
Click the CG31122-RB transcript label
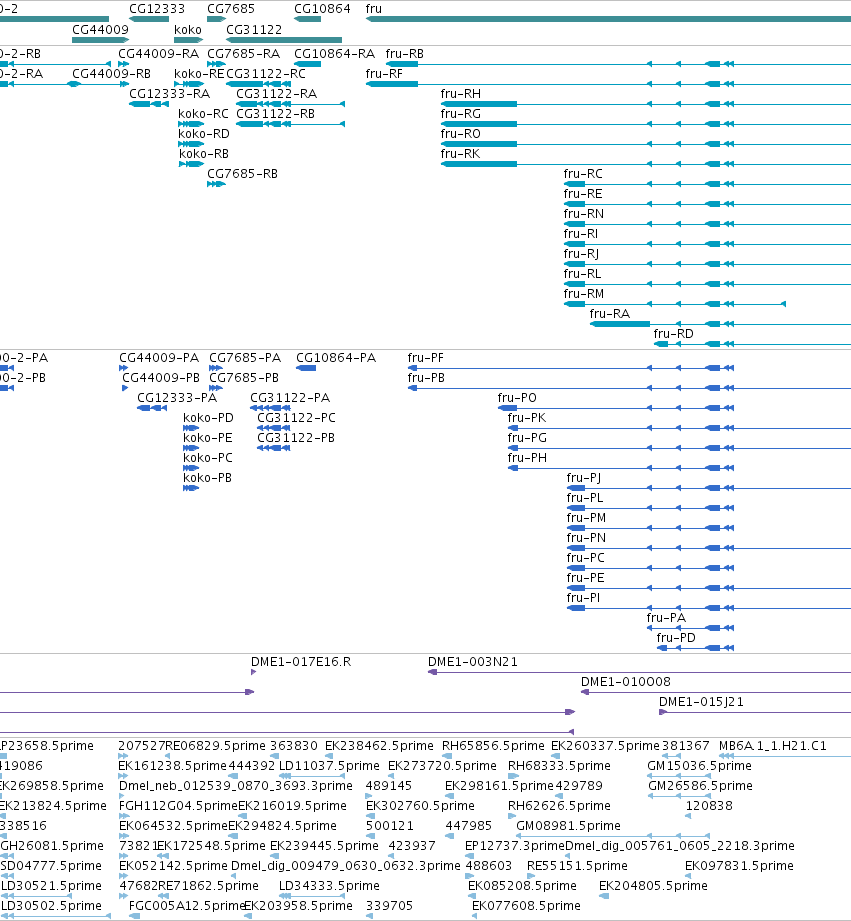(275, 114)
